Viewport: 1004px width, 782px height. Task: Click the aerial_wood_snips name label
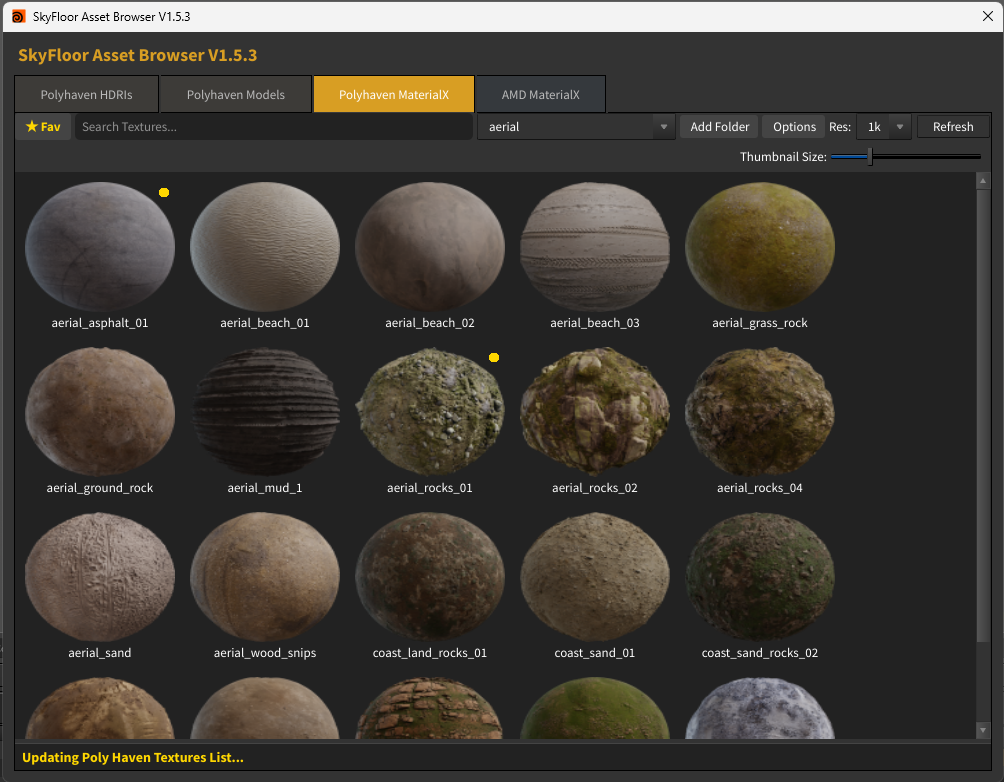(x=265, y=653)
